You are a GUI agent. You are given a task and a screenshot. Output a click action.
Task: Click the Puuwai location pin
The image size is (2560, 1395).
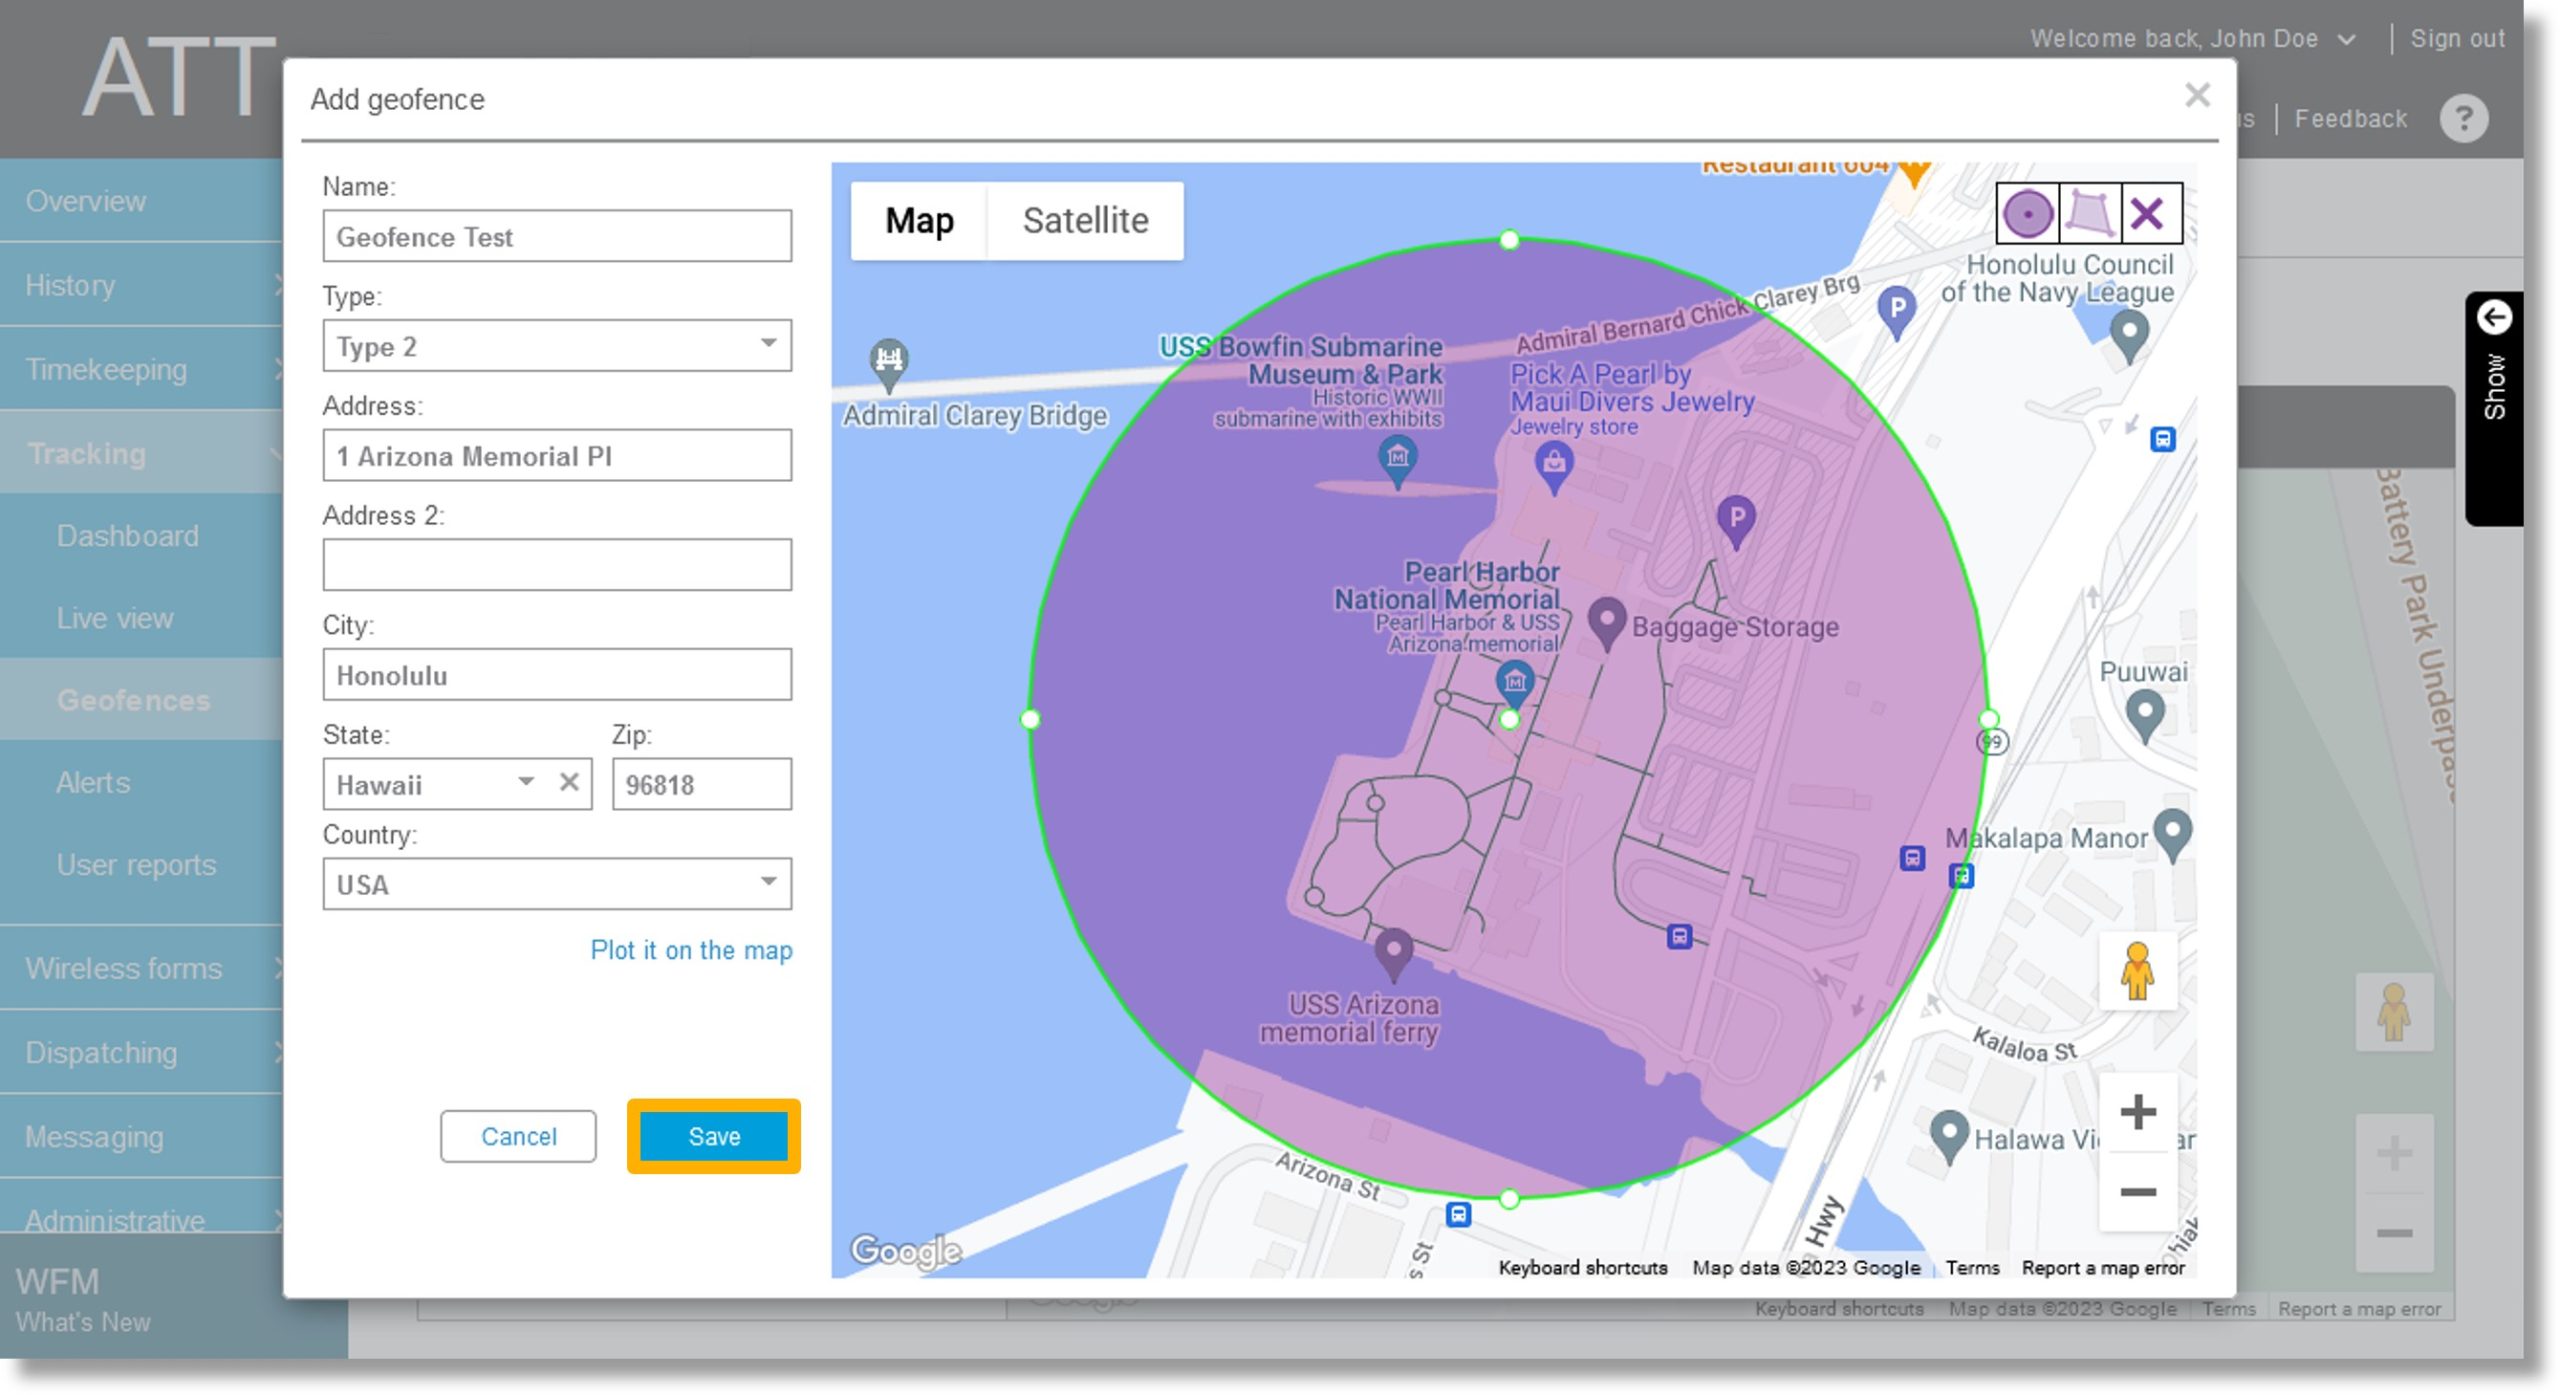[x=2144, y=717]
